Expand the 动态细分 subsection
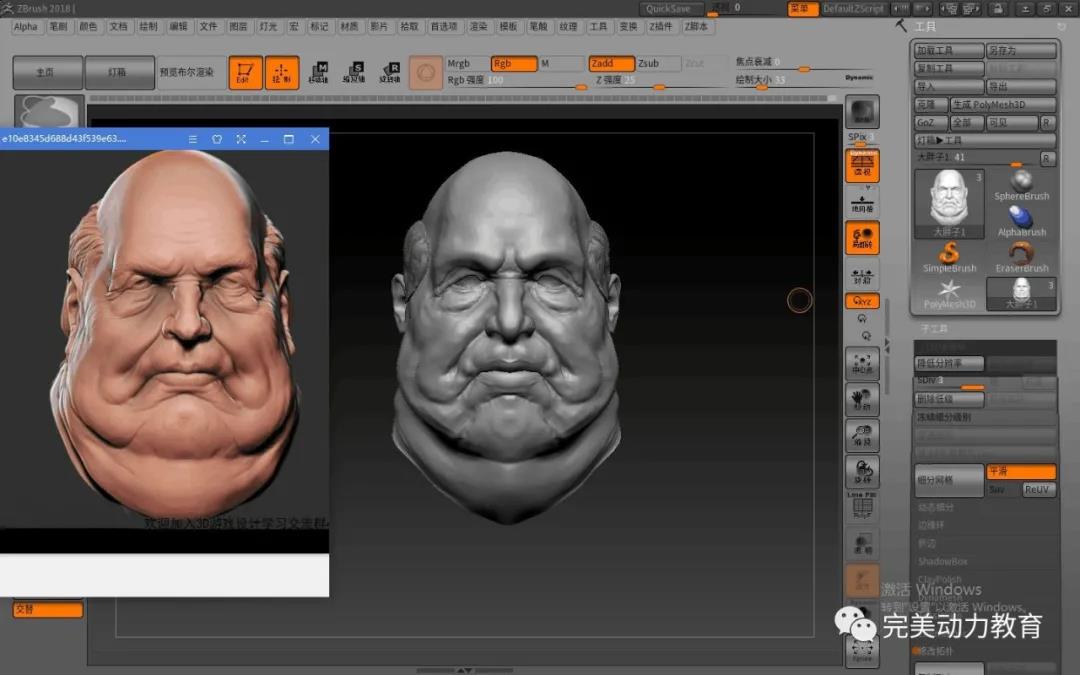 click(937, 508)
